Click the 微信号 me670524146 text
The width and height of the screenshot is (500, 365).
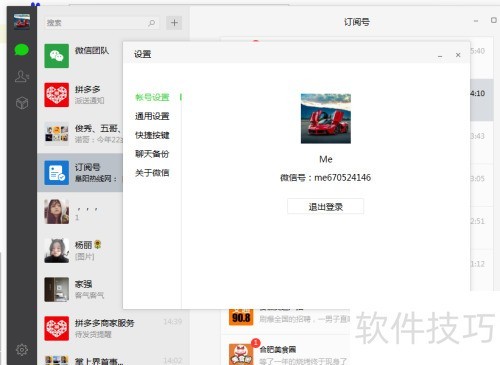[325, 178]
